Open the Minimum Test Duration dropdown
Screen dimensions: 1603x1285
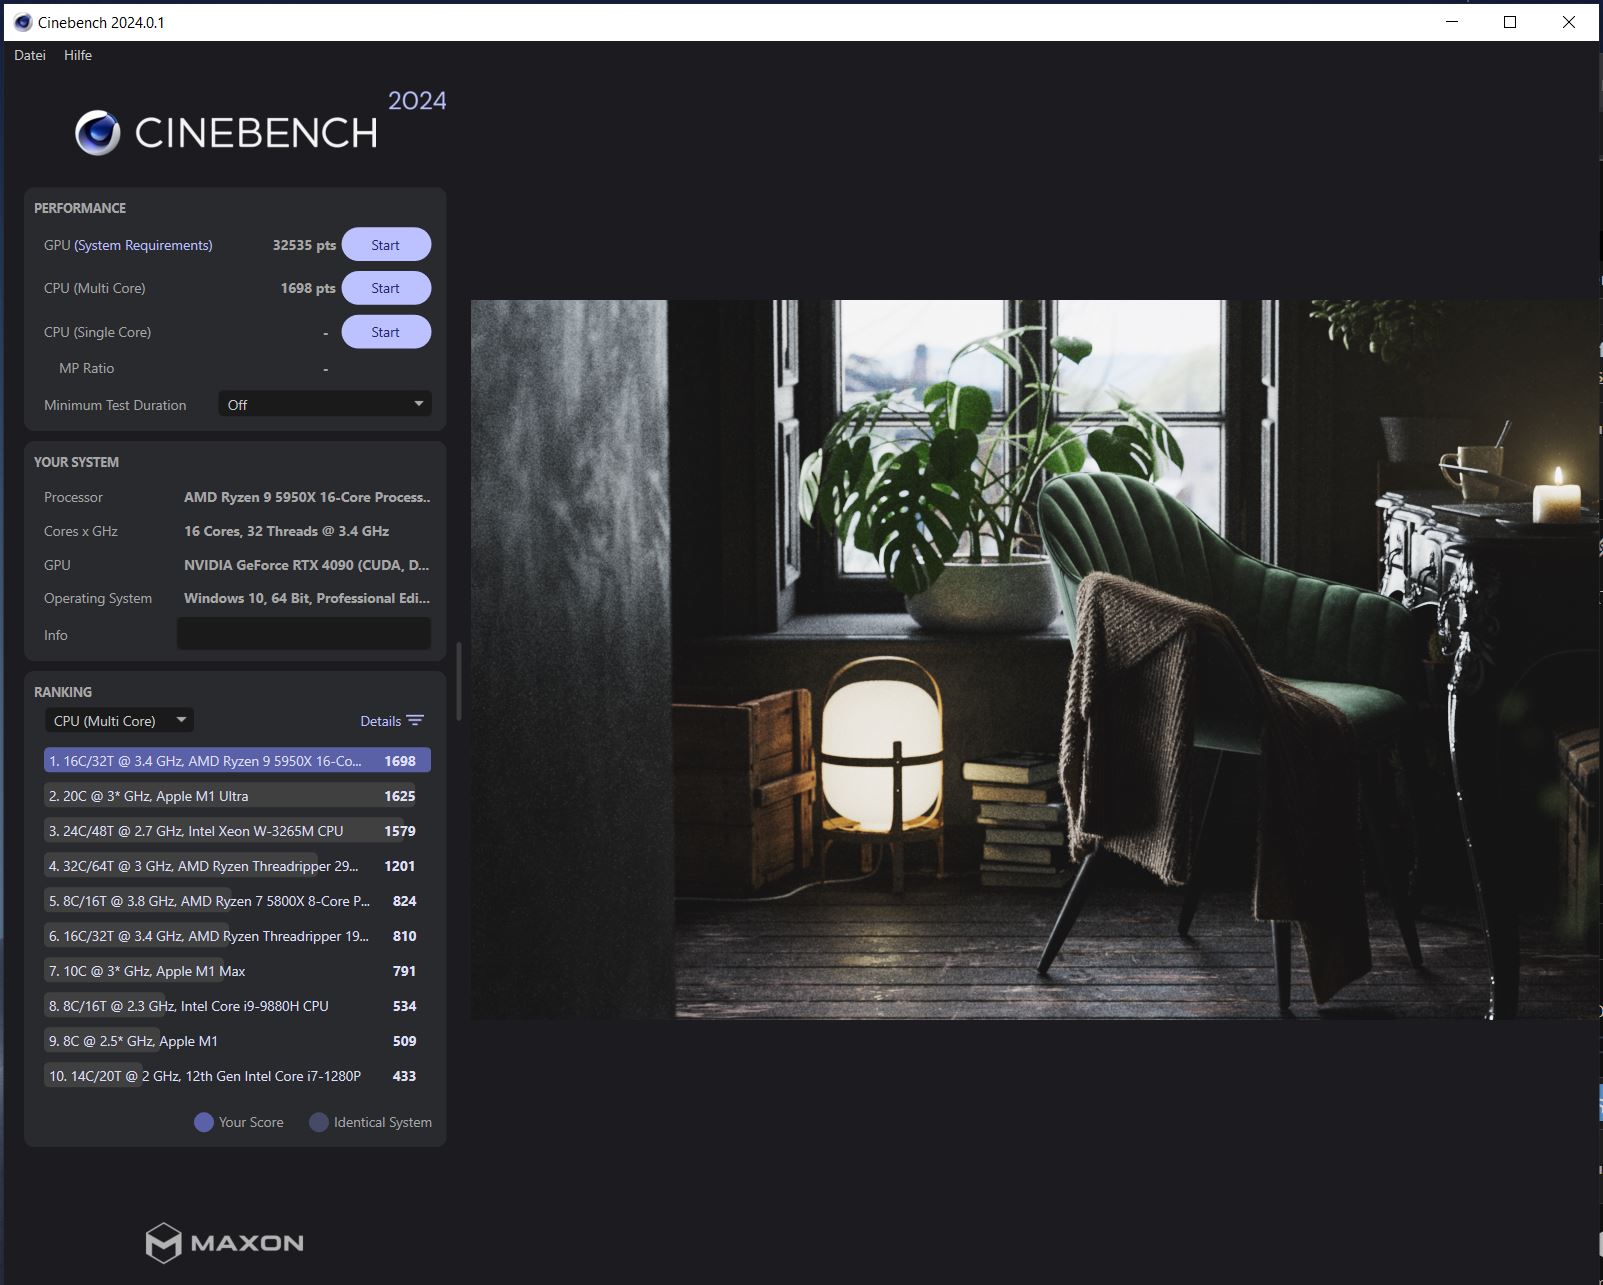coord(325,404)
